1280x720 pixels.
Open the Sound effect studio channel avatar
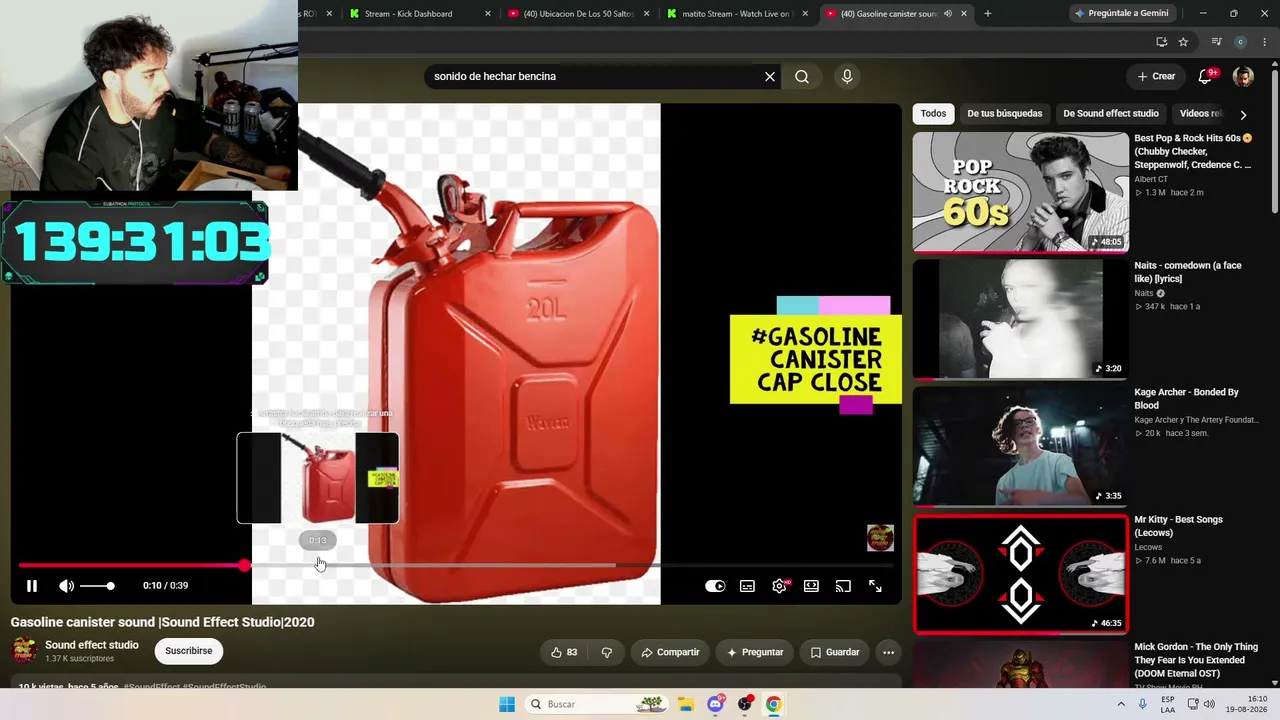(24, 651)
